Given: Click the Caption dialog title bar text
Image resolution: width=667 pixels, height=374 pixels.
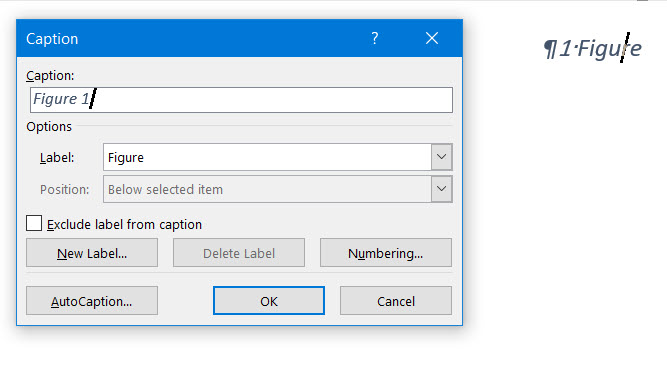Looking at the screenshot, I should (x=52, y=39).
